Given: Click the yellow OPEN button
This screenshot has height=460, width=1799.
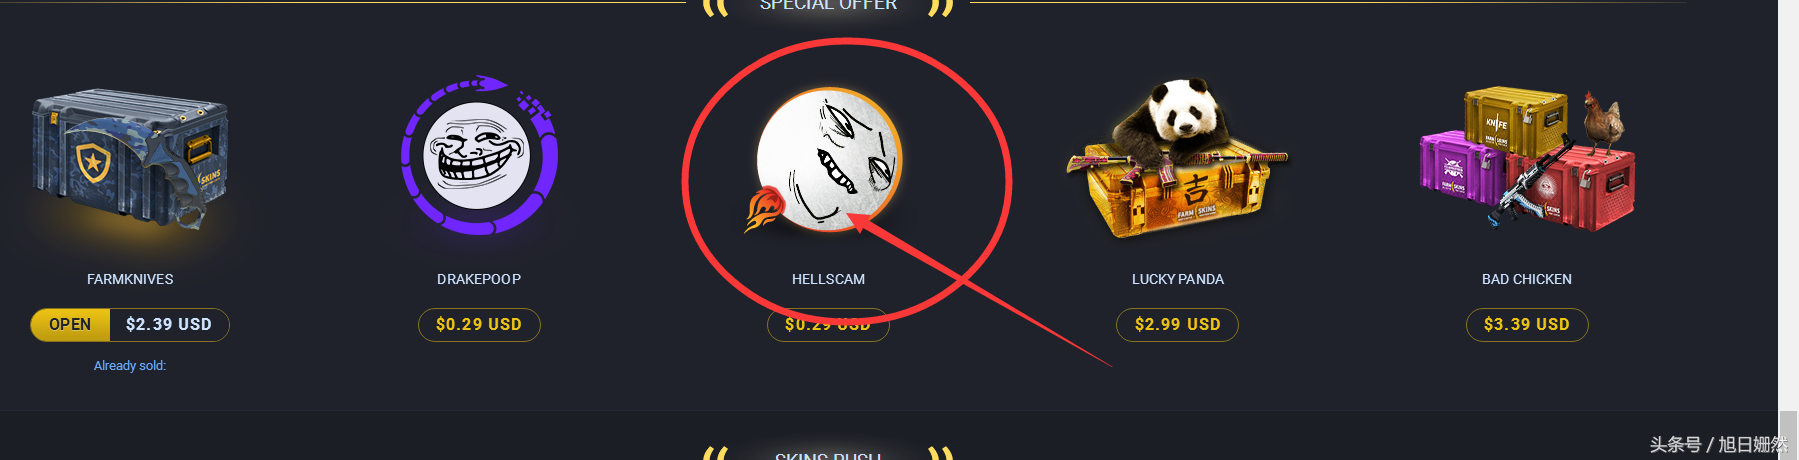Looking at the screenshot, I should [70, 325].
